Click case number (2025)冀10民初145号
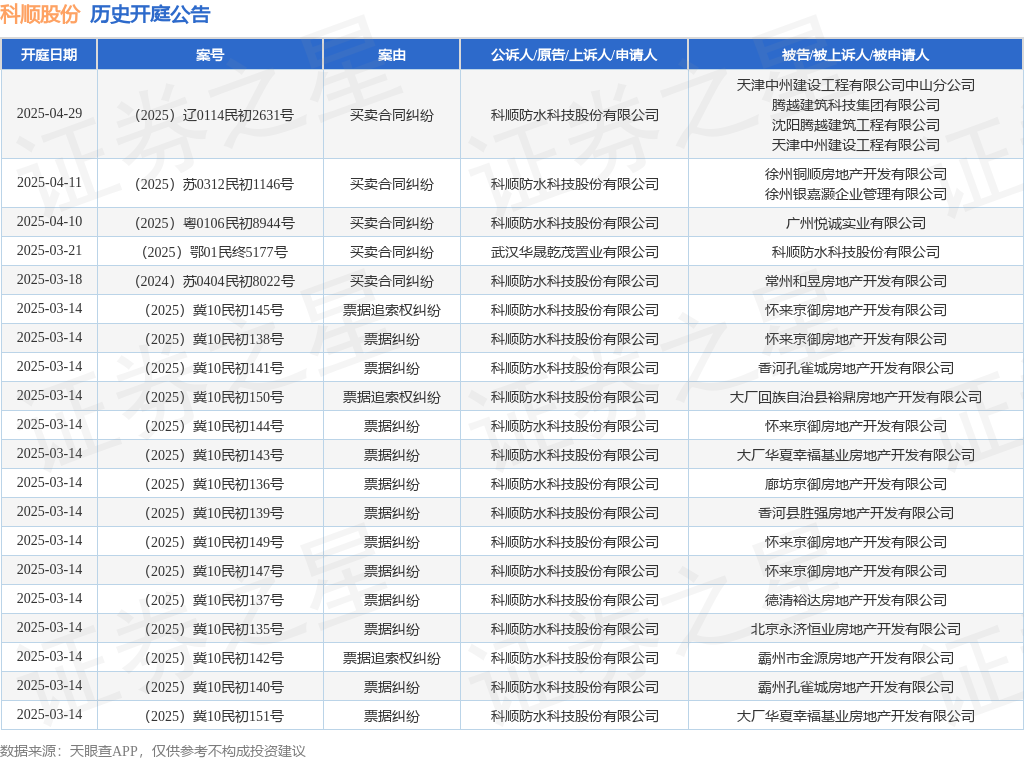Image resolution: width=1024 pixels, height=760 pixels. click(214, 310)
